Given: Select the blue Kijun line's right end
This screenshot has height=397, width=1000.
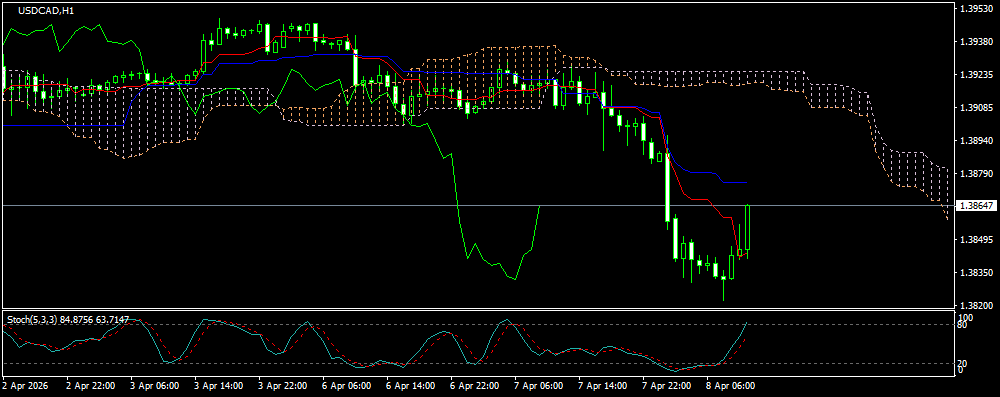Looking at the screenshot, I should [x=746, y=183].
